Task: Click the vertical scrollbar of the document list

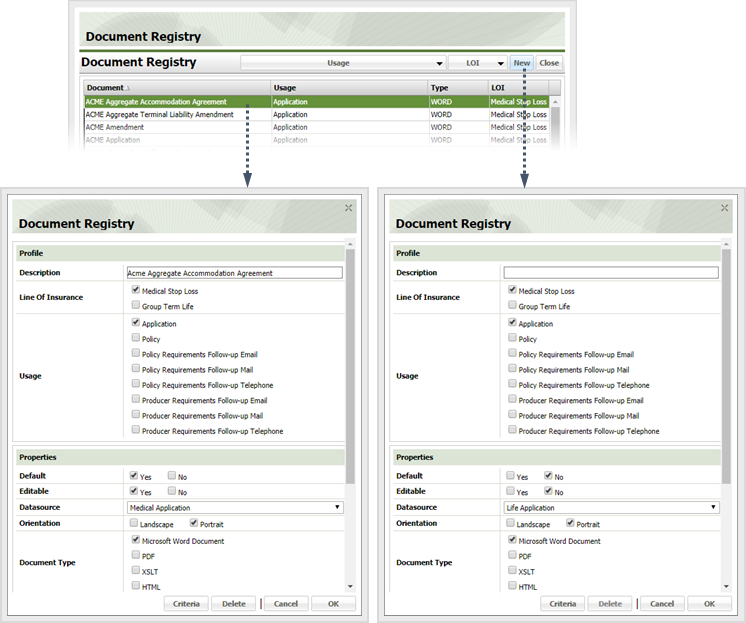Action: [x=555, y=120]
